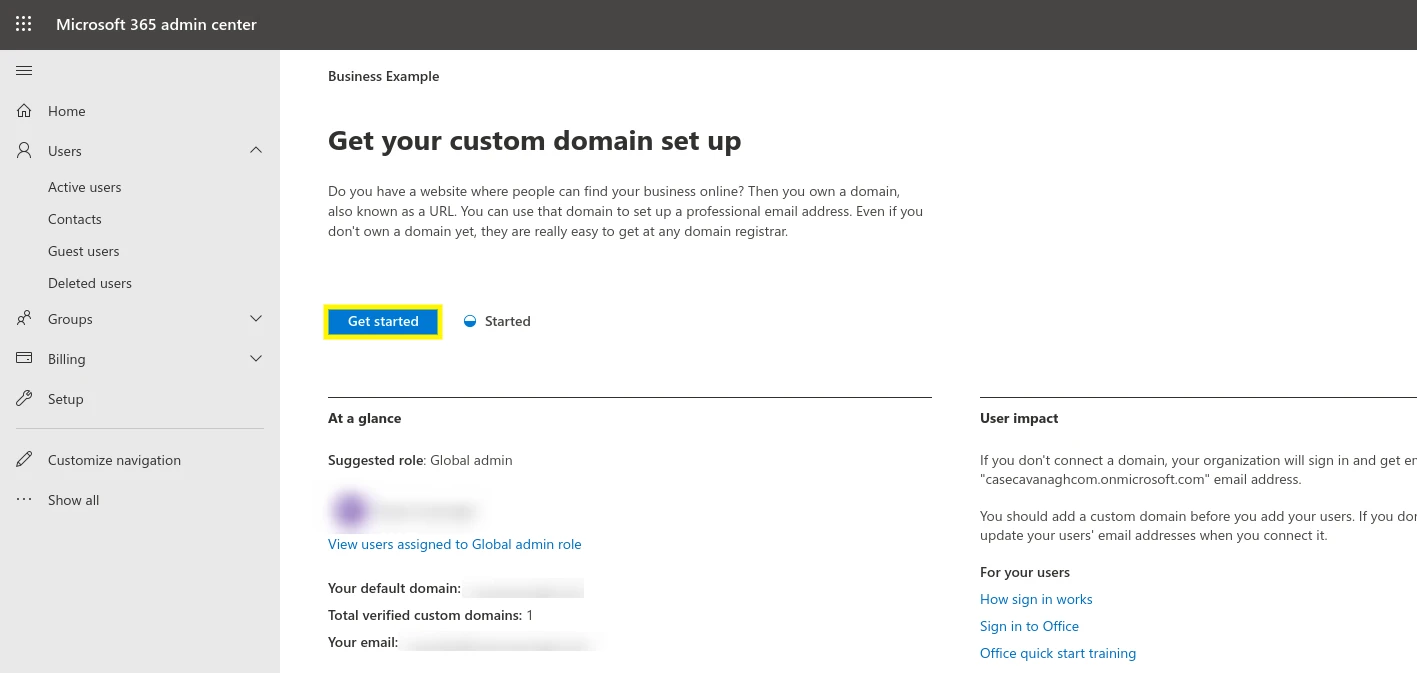This screenshot has width=1417, height=673.
Task: Open the Sign in to Office link
Action: [1029, 626]
